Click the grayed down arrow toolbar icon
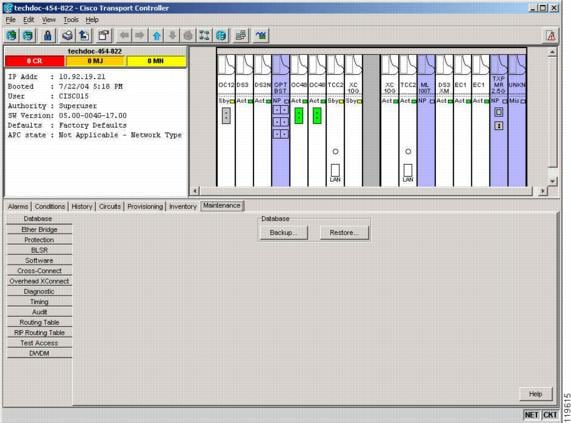This screenshot has width=571, height=423. point(172,35)
